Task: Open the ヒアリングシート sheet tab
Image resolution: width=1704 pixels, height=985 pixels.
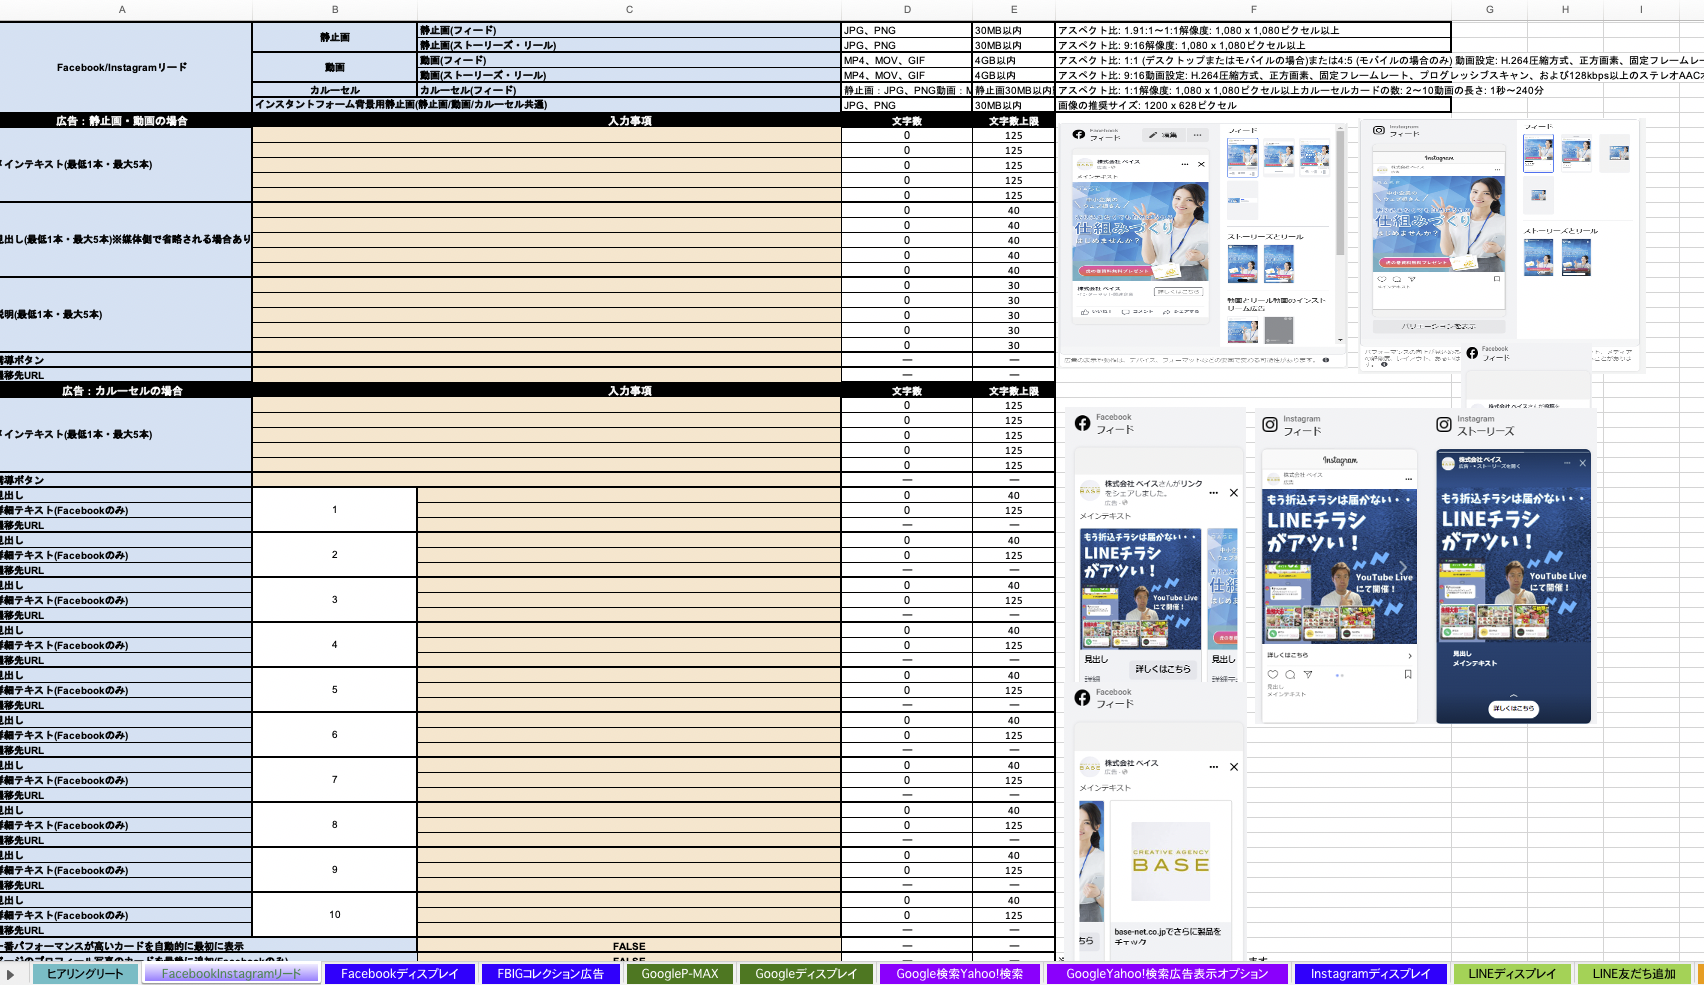Action: tap(85, 974)
